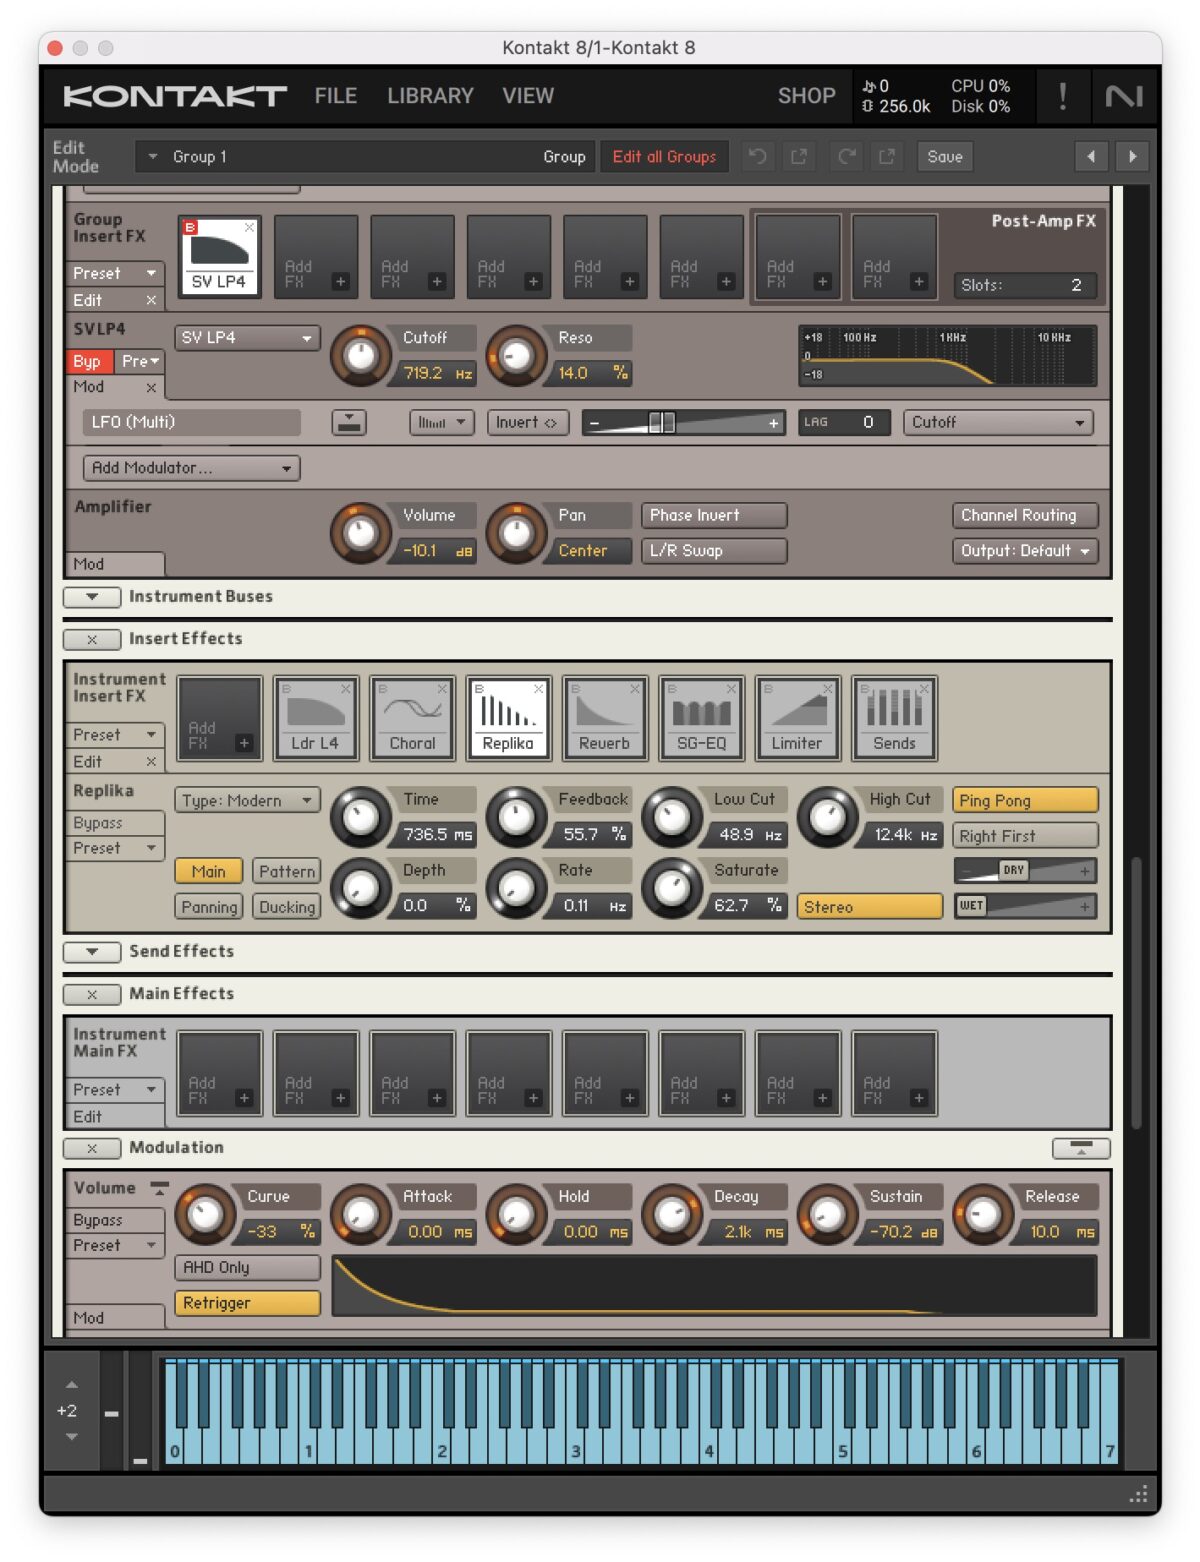Click the redo arrow icon in toolbar
This screenshot has width=1200, height=1562.
tap(846, 157)
